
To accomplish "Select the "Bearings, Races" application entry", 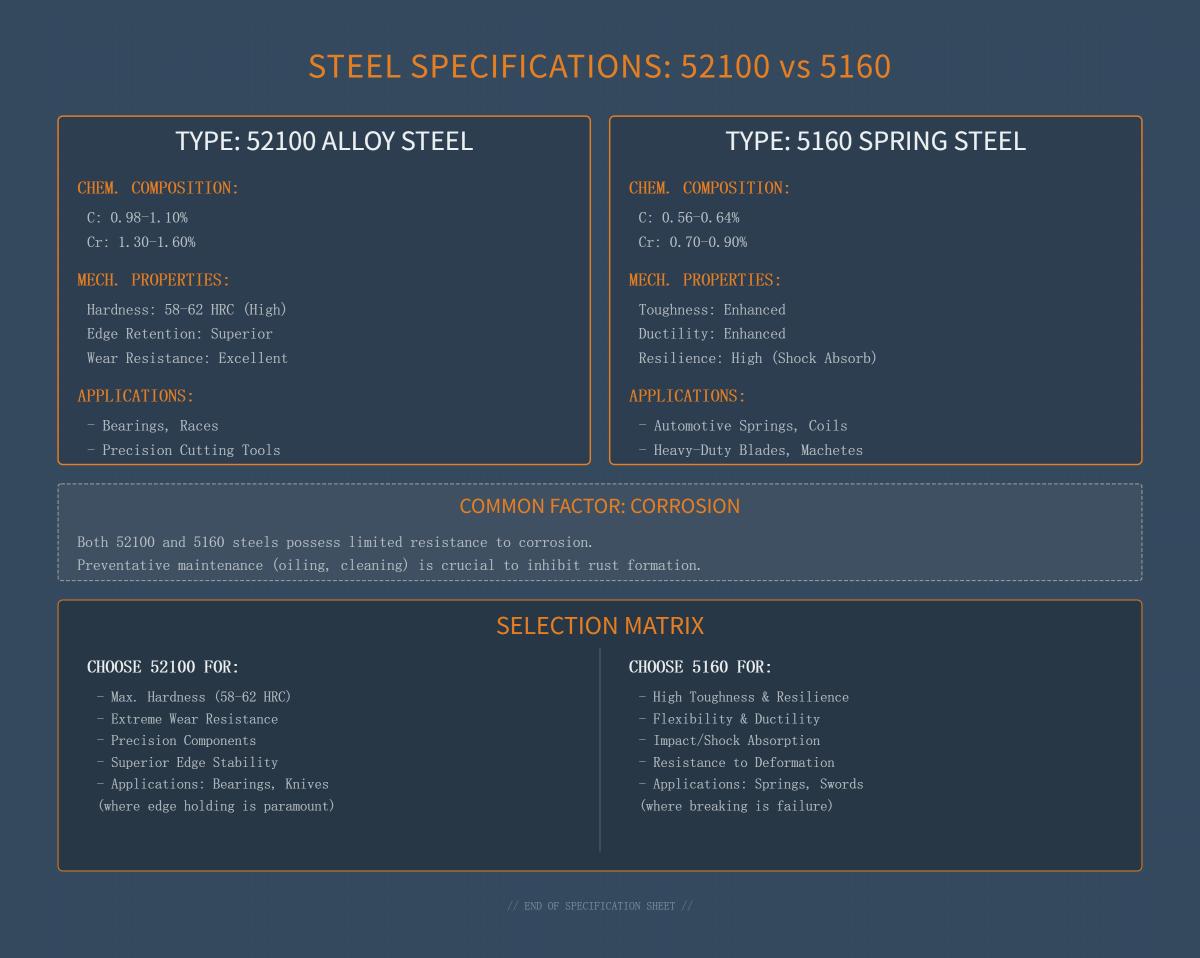I will [x=160, y=426].
